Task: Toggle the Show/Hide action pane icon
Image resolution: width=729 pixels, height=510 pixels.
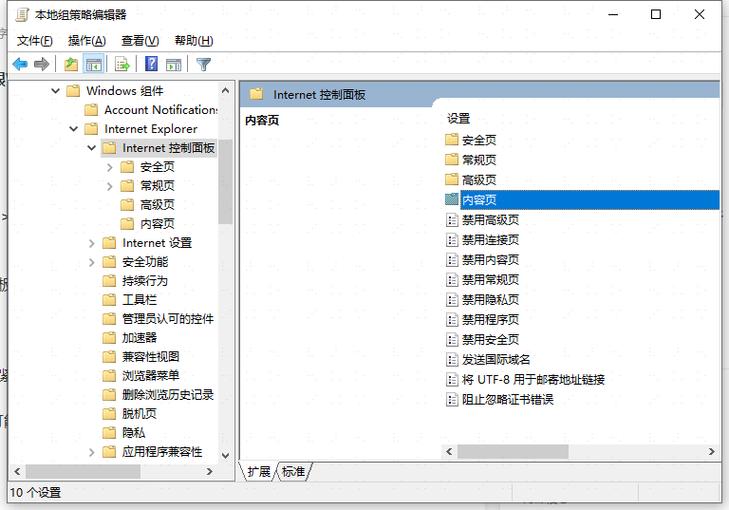Action: (x=173, y=64)
